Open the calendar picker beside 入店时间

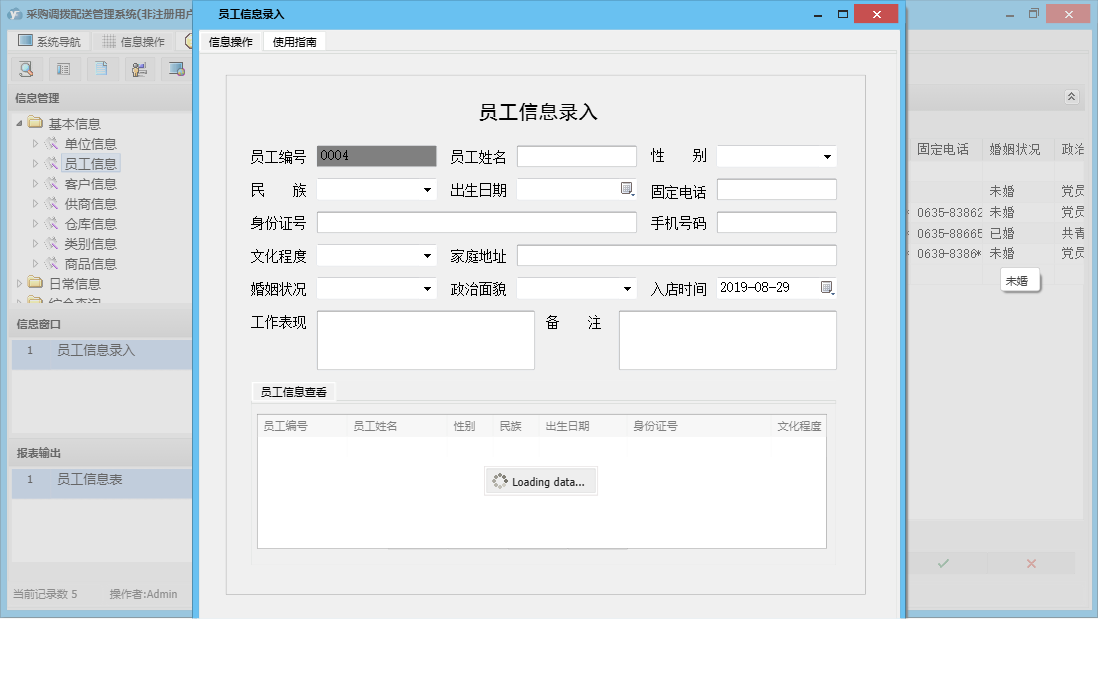pyautogui.click(x=827, y=287)
